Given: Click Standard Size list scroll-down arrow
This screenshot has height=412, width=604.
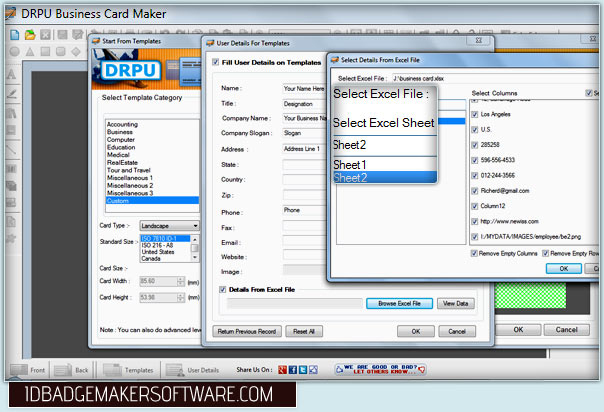Looking at the screenshot, I should point(195,257).
